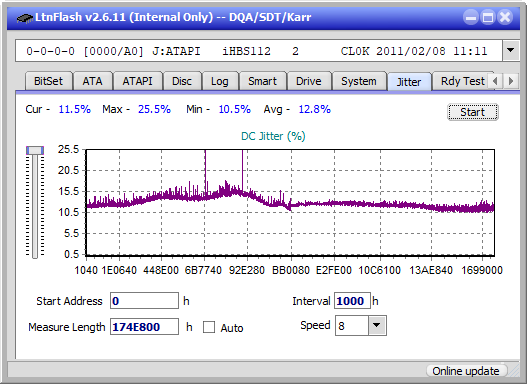Maximize the LtnFlash window
The width and height of the screenshot is (527, 384).
click(488, 17)
